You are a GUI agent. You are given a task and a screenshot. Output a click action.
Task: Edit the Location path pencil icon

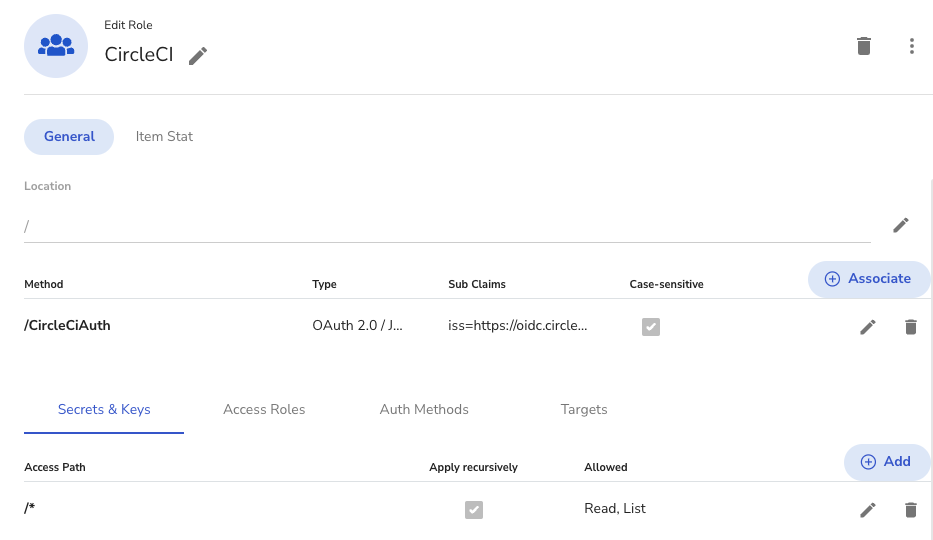click(x=901, y=225)
